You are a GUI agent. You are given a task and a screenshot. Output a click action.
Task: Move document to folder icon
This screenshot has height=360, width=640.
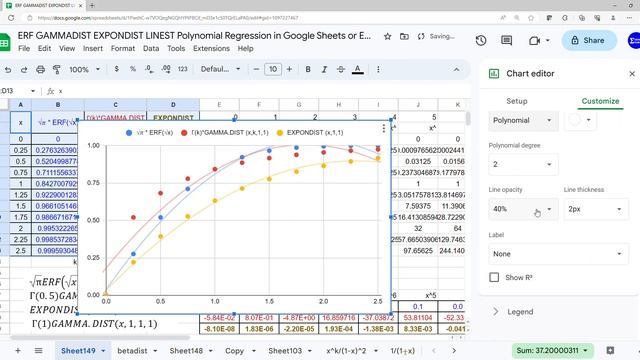click(404, 36)
